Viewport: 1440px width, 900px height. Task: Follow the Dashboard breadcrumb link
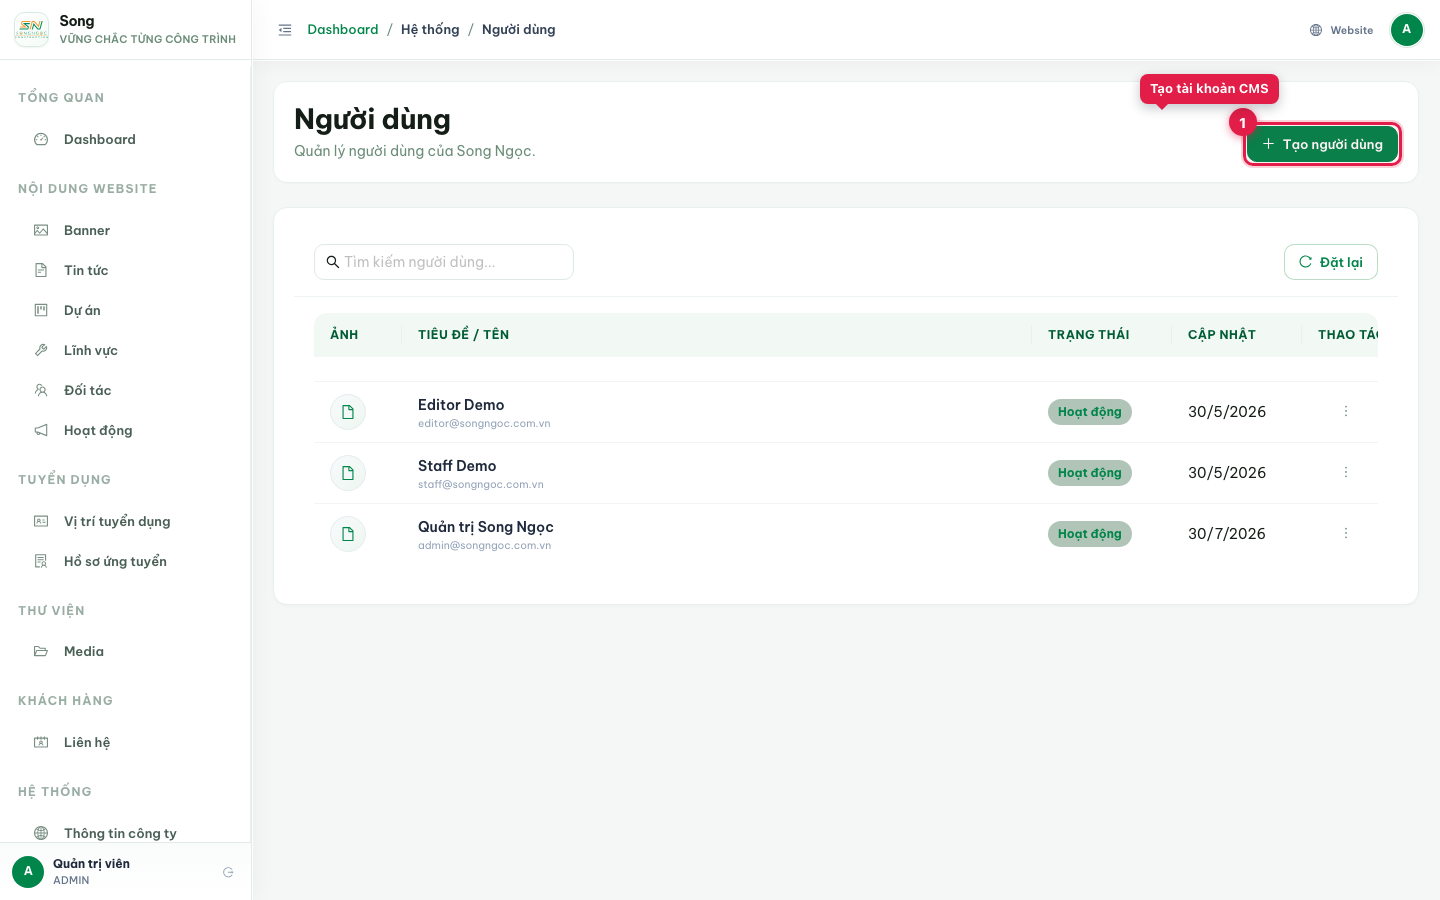[343, 30]
